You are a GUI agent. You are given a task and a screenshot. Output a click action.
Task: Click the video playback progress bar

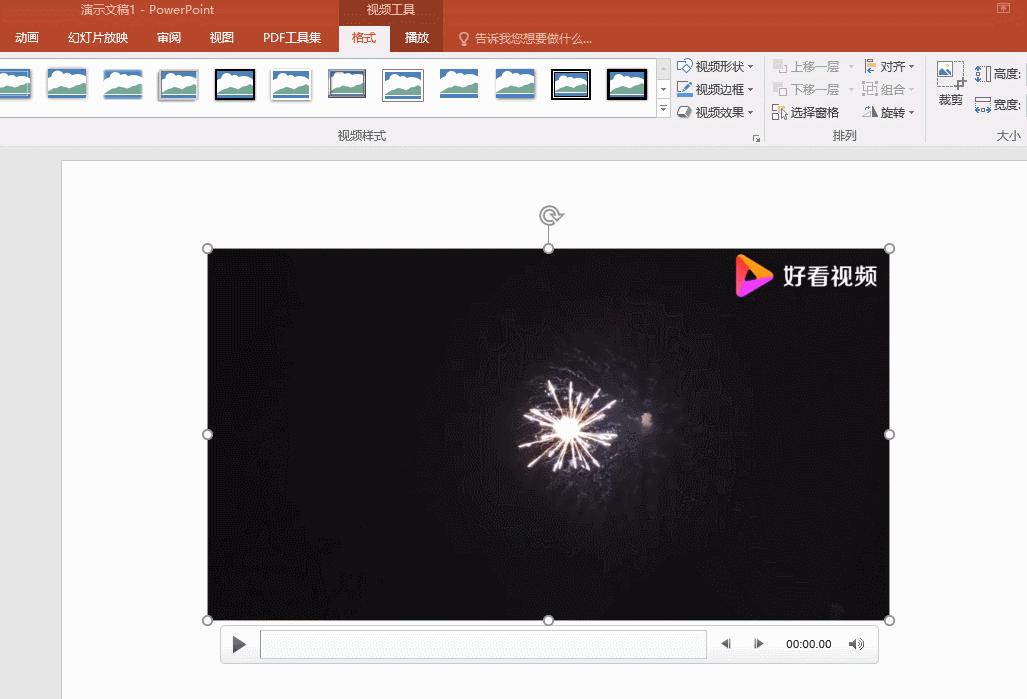(x=483, y=644)
